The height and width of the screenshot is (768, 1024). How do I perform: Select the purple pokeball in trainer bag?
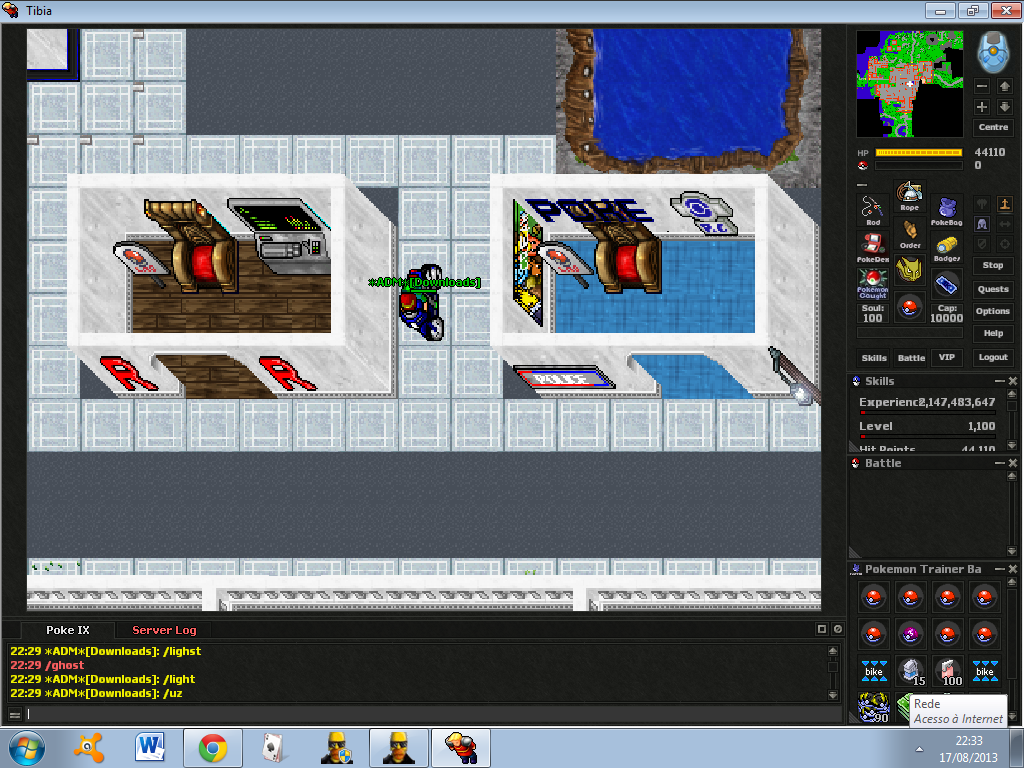click(x=910, y=633)
